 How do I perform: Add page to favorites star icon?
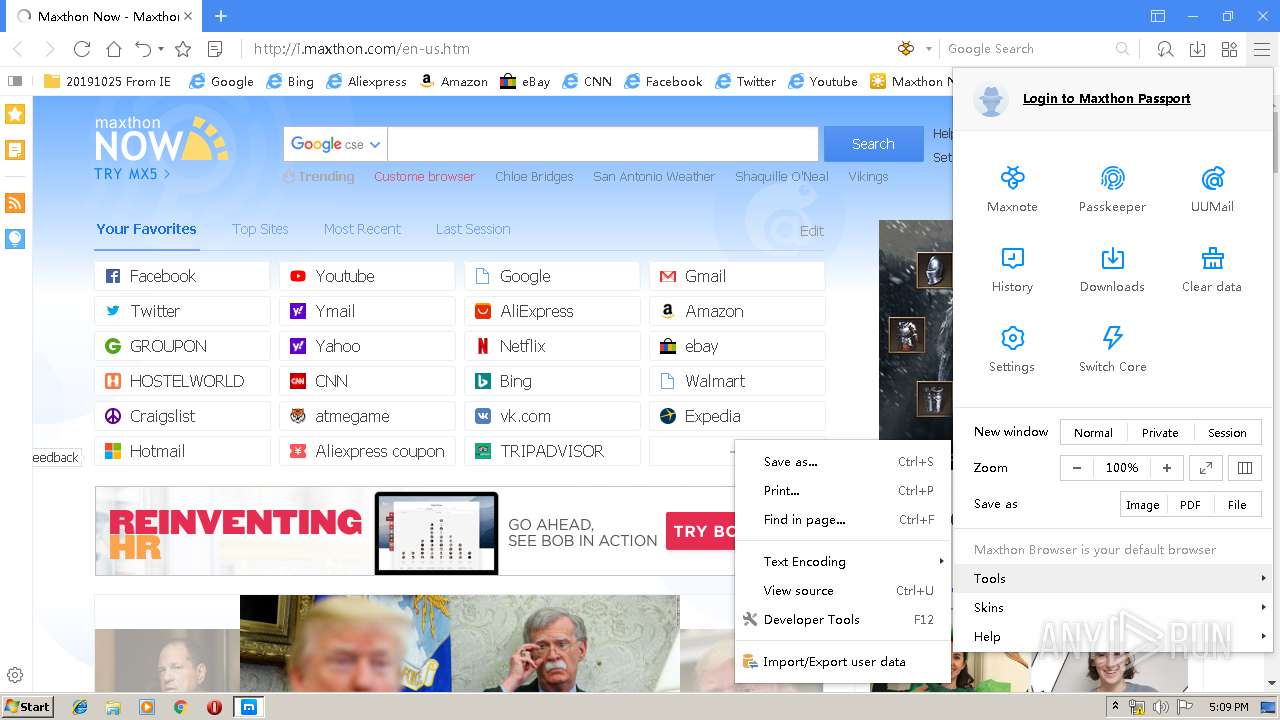pyautogui.click(x=183, y=49)
